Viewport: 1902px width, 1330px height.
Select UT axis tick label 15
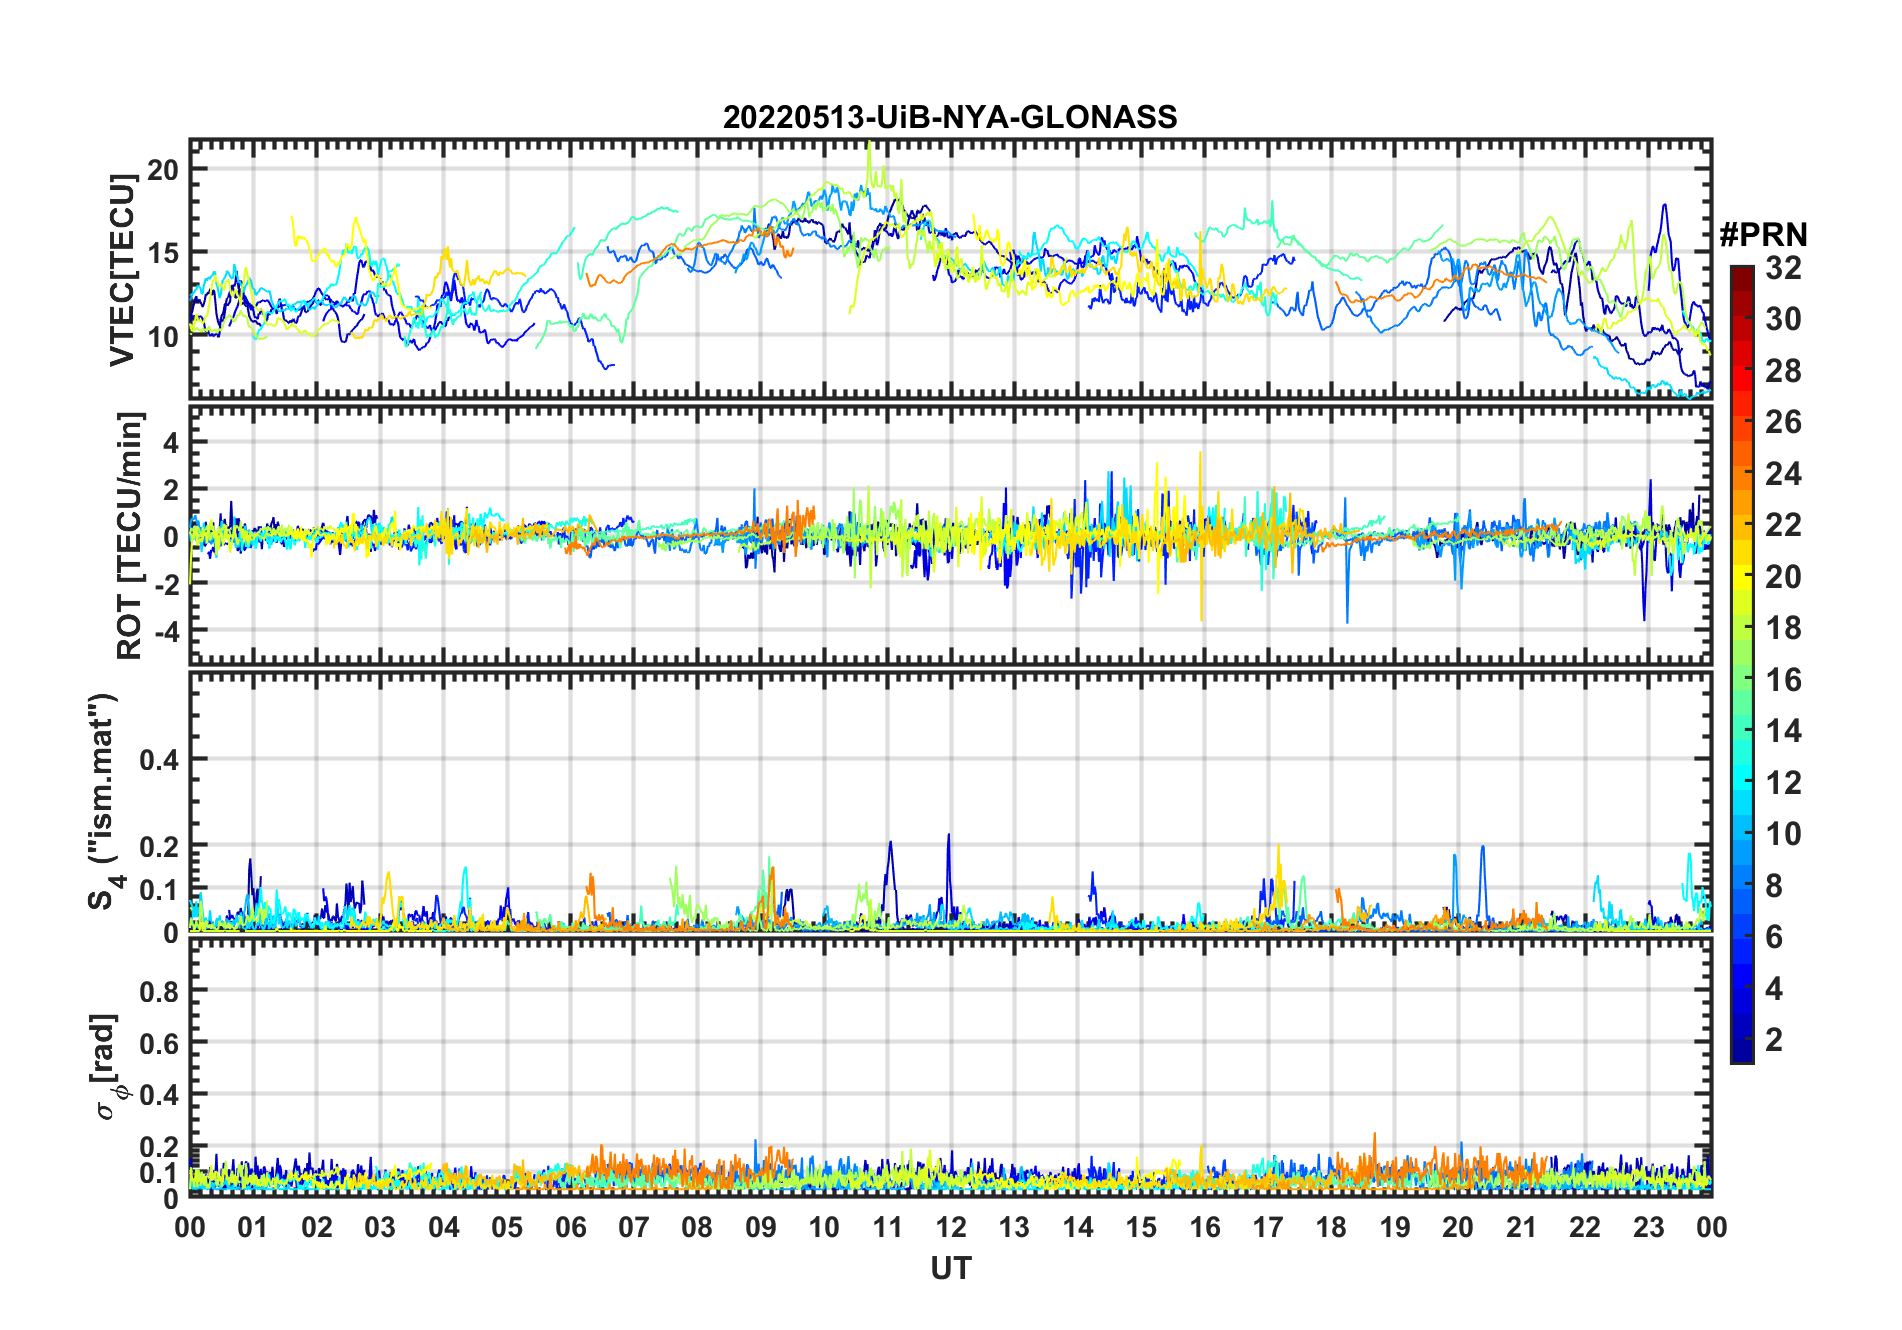click(1141, 1227)
